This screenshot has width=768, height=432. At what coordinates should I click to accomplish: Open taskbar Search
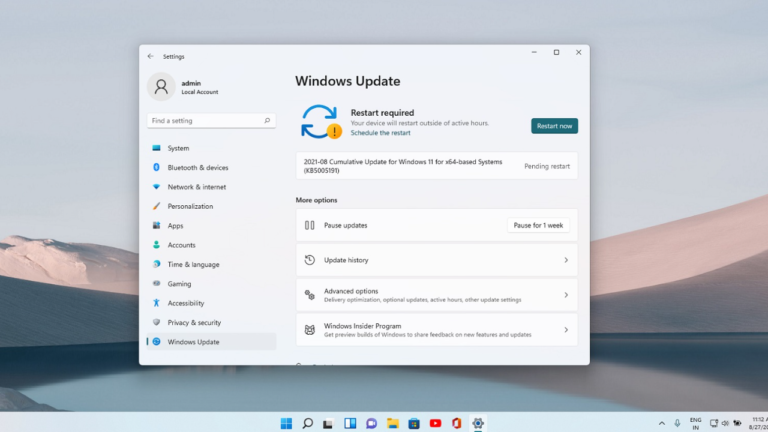pyautogui.click(x=308, y=423)
